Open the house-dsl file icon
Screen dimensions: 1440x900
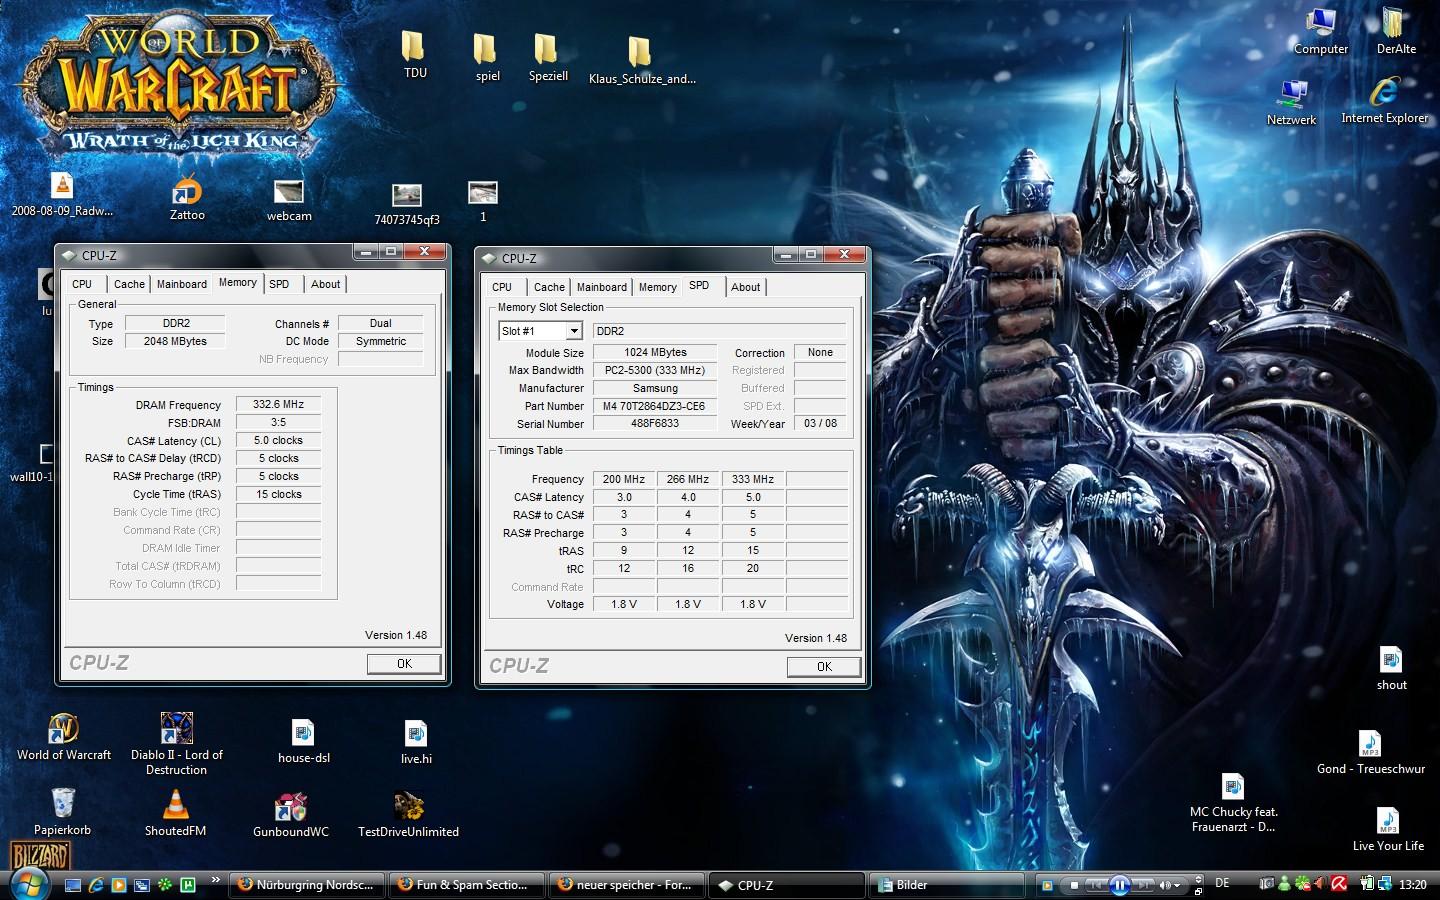(x=303, y=741)
